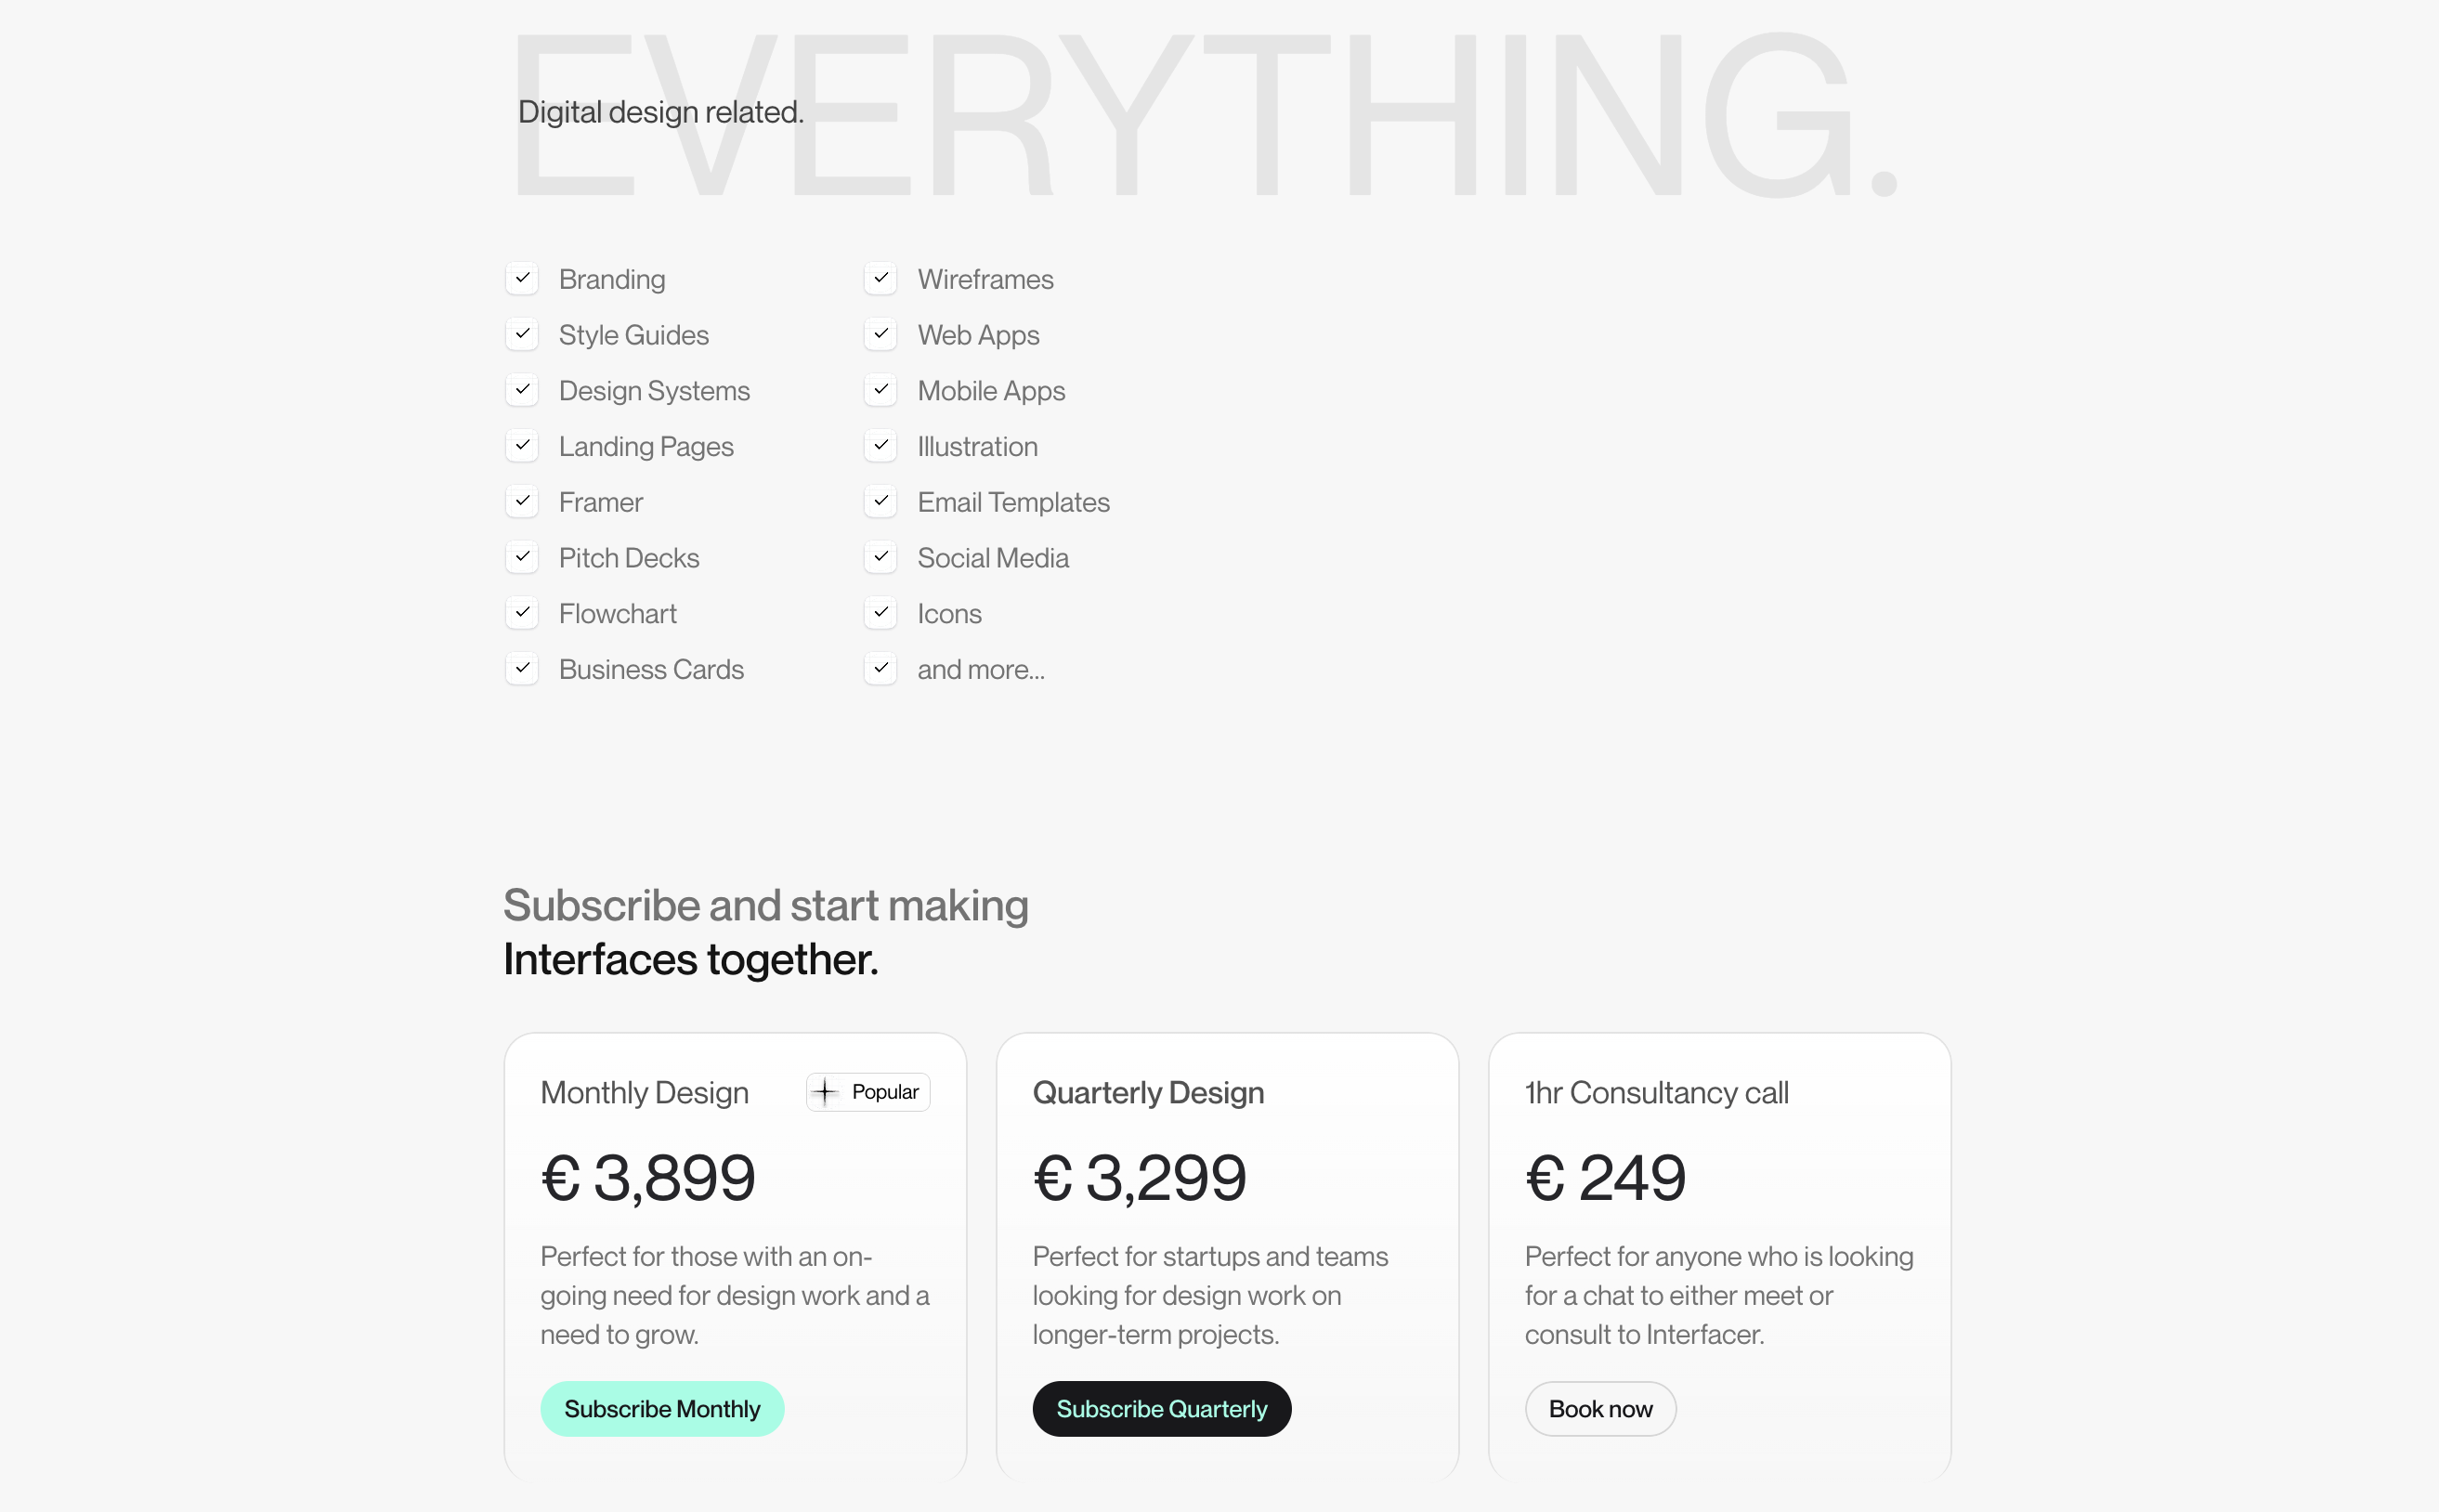Toggle the Pitch Decks checkbox
This screenshot has width=2439, height=1512.
click(x=522, y=557)
